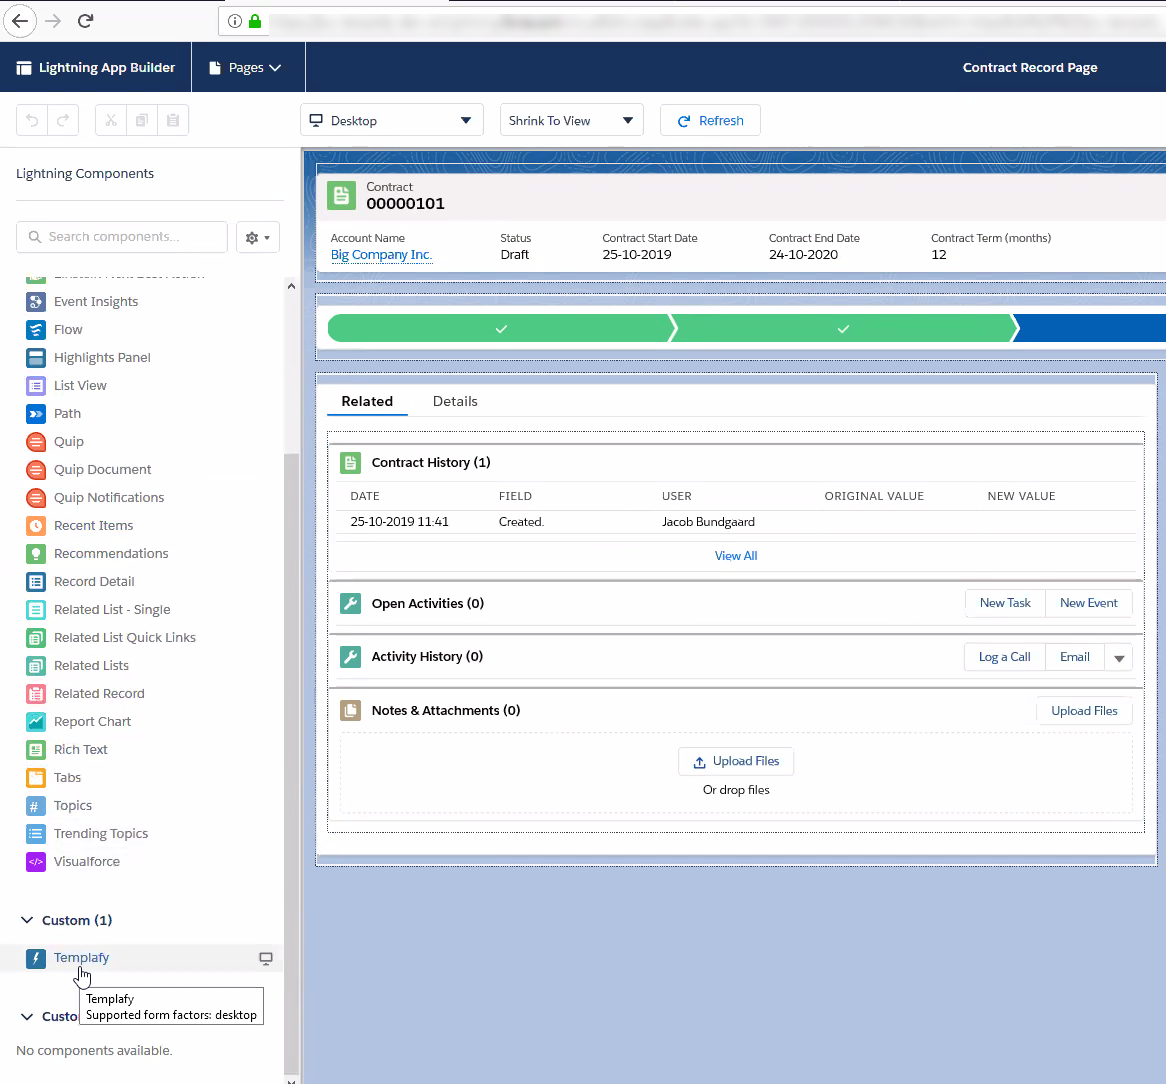Image resolution: width=1166 pixels, height=1084 pixels.
Task: Select the Tabs component
Action: pyautogui.click(x=54, y=778)
